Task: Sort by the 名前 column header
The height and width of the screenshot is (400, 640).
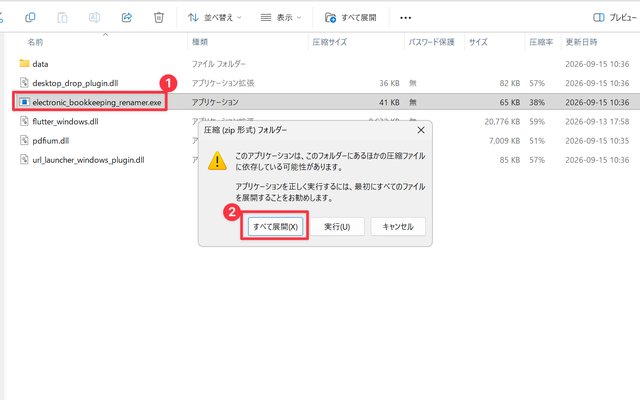Action: coord(35,42)
